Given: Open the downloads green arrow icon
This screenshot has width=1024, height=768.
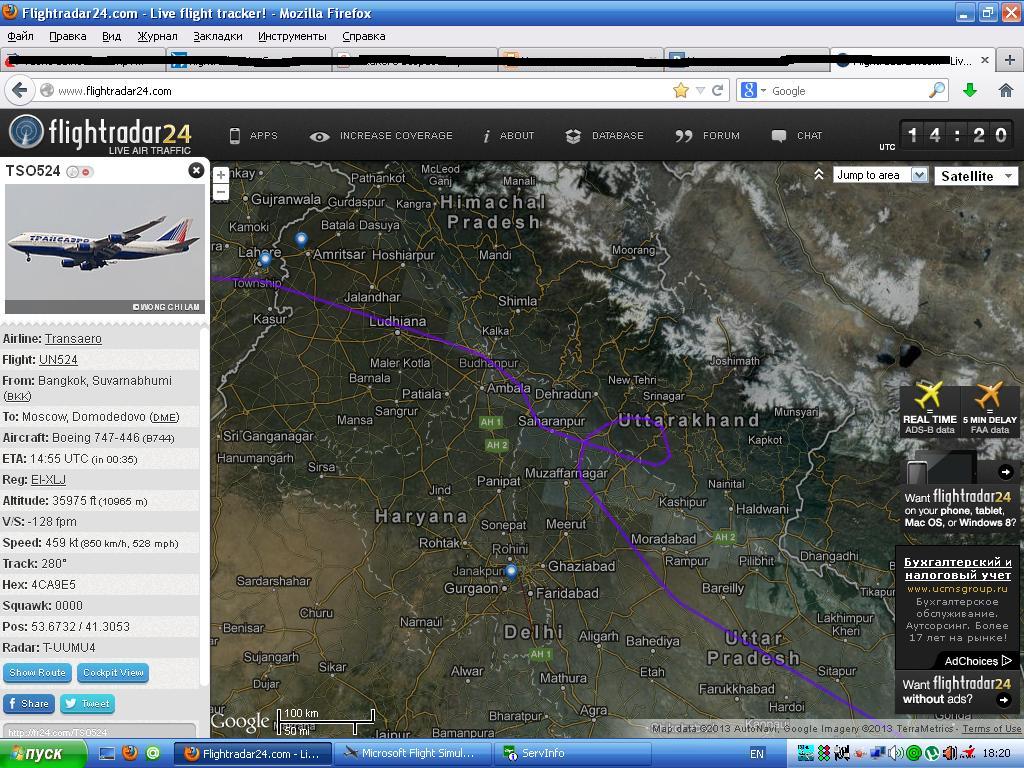Looking at the screenshot, I should (970, 91).
